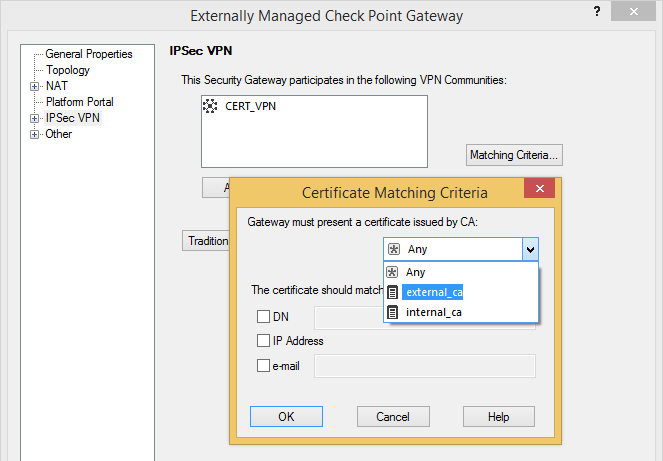Close the Certificate Matching Criteria dialog
663x461 pixels.
click(540, 190)
